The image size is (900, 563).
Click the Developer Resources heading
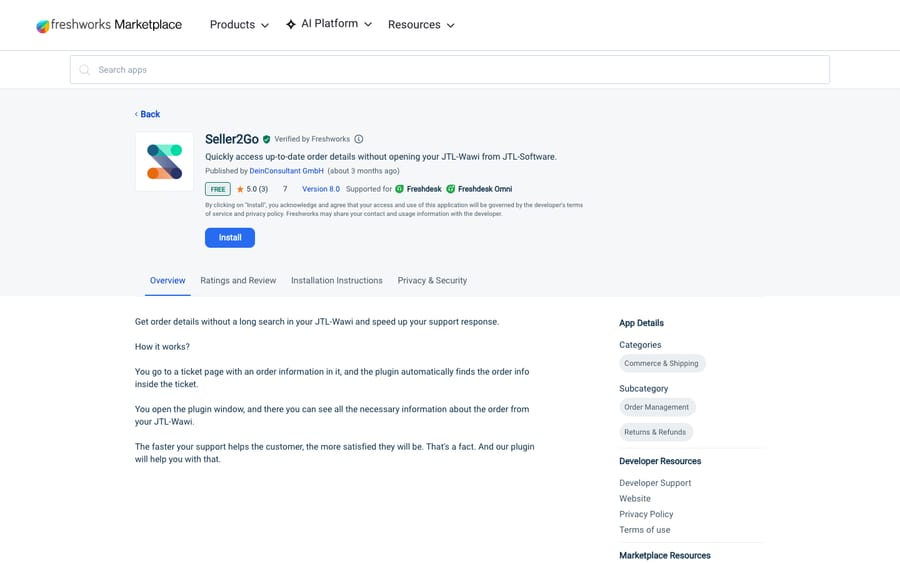[x=660, y=461]
